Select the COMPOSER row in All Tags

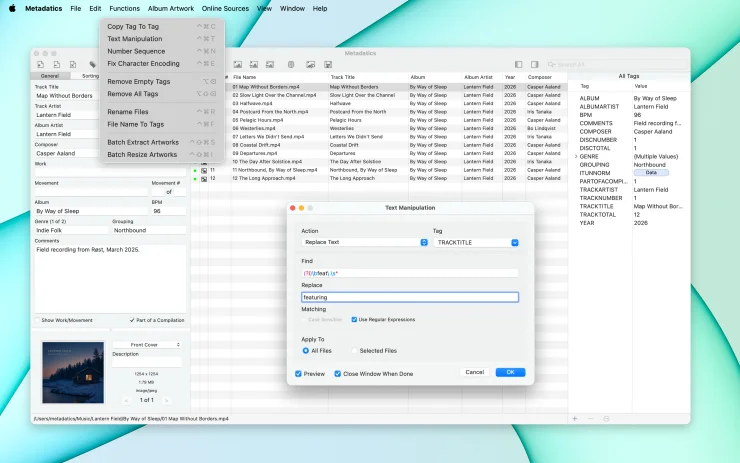click(x=629, y=132)
